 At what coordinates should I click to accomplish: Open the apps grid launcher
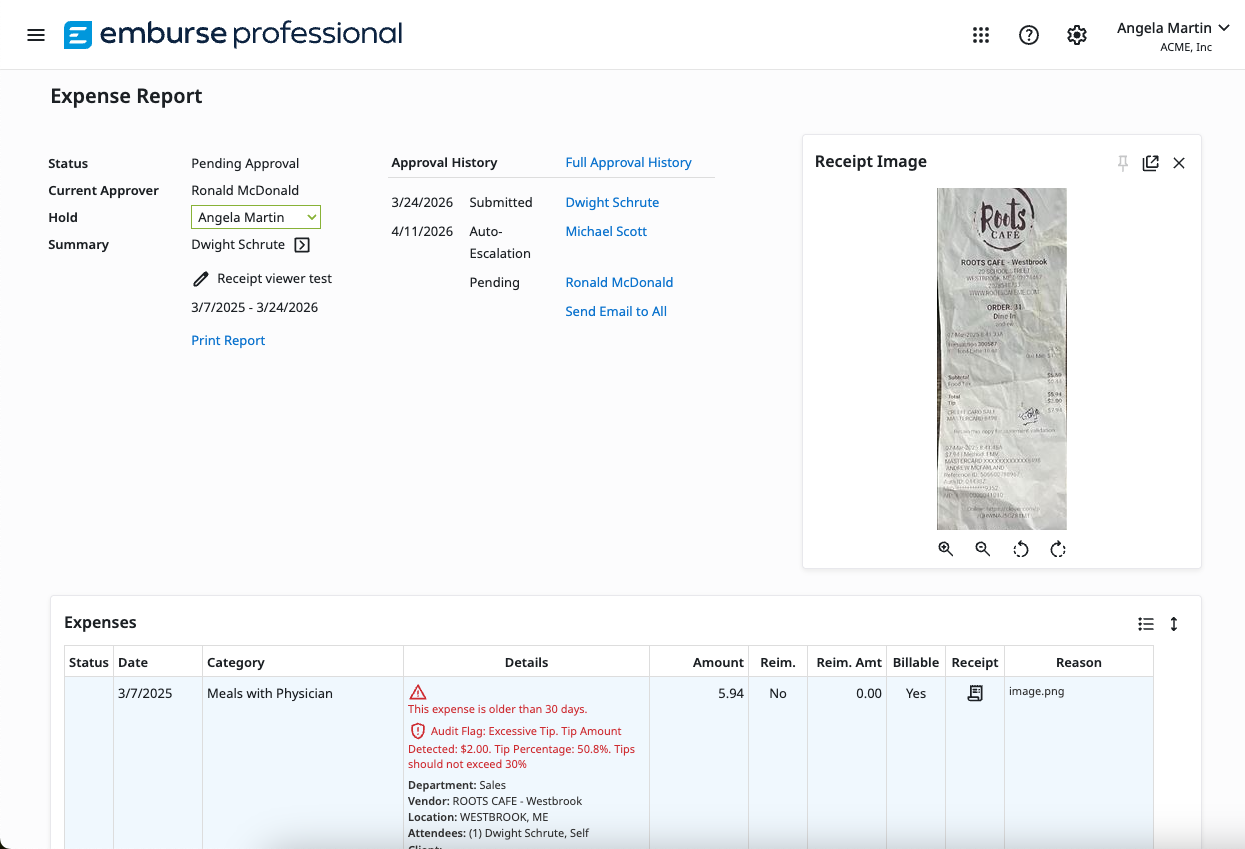[x=981, y=35]
